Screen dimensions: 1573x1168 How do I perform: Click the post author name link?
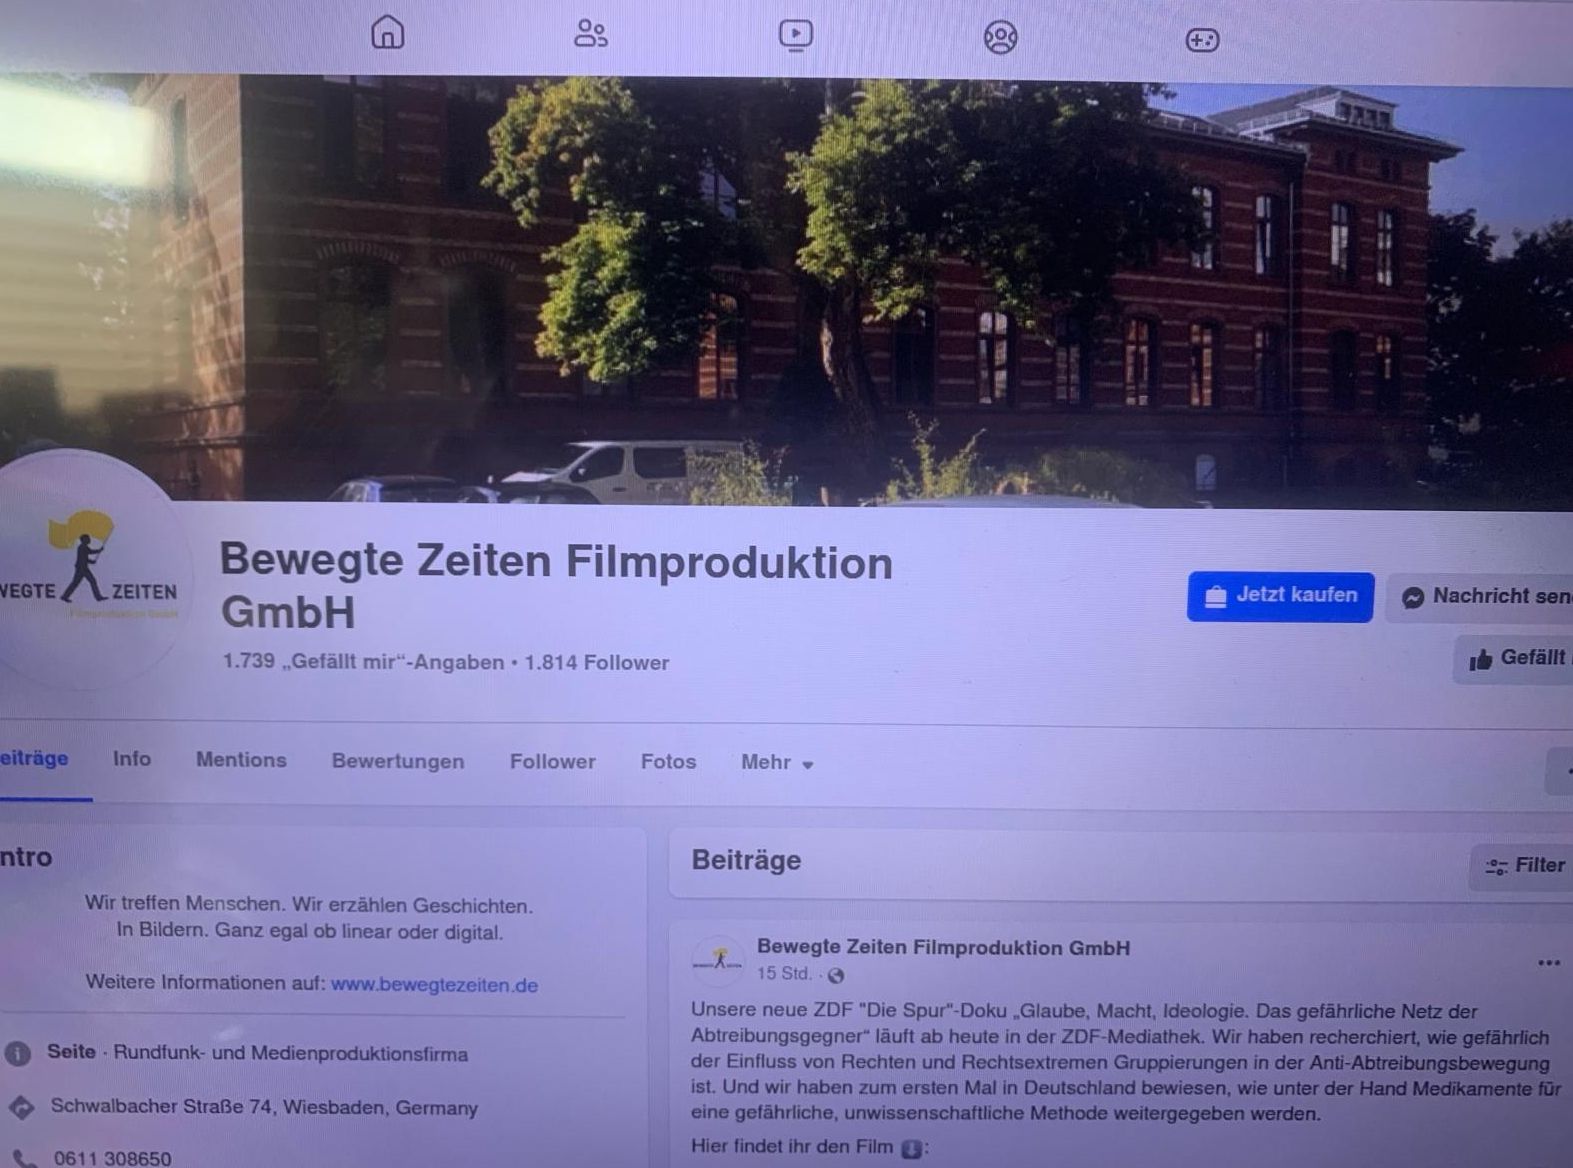(943, 947)
